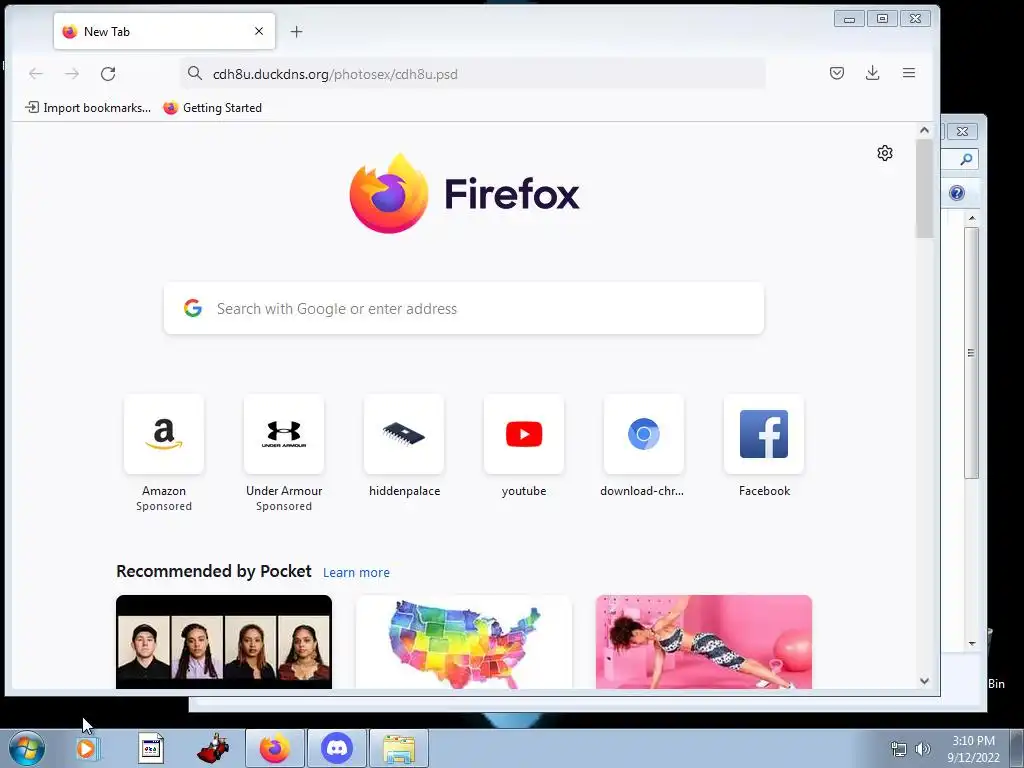Click Learn more link beside Pocket
Image resolution: width=1024 pixels, height=768 pixels.
pos(356,573)
